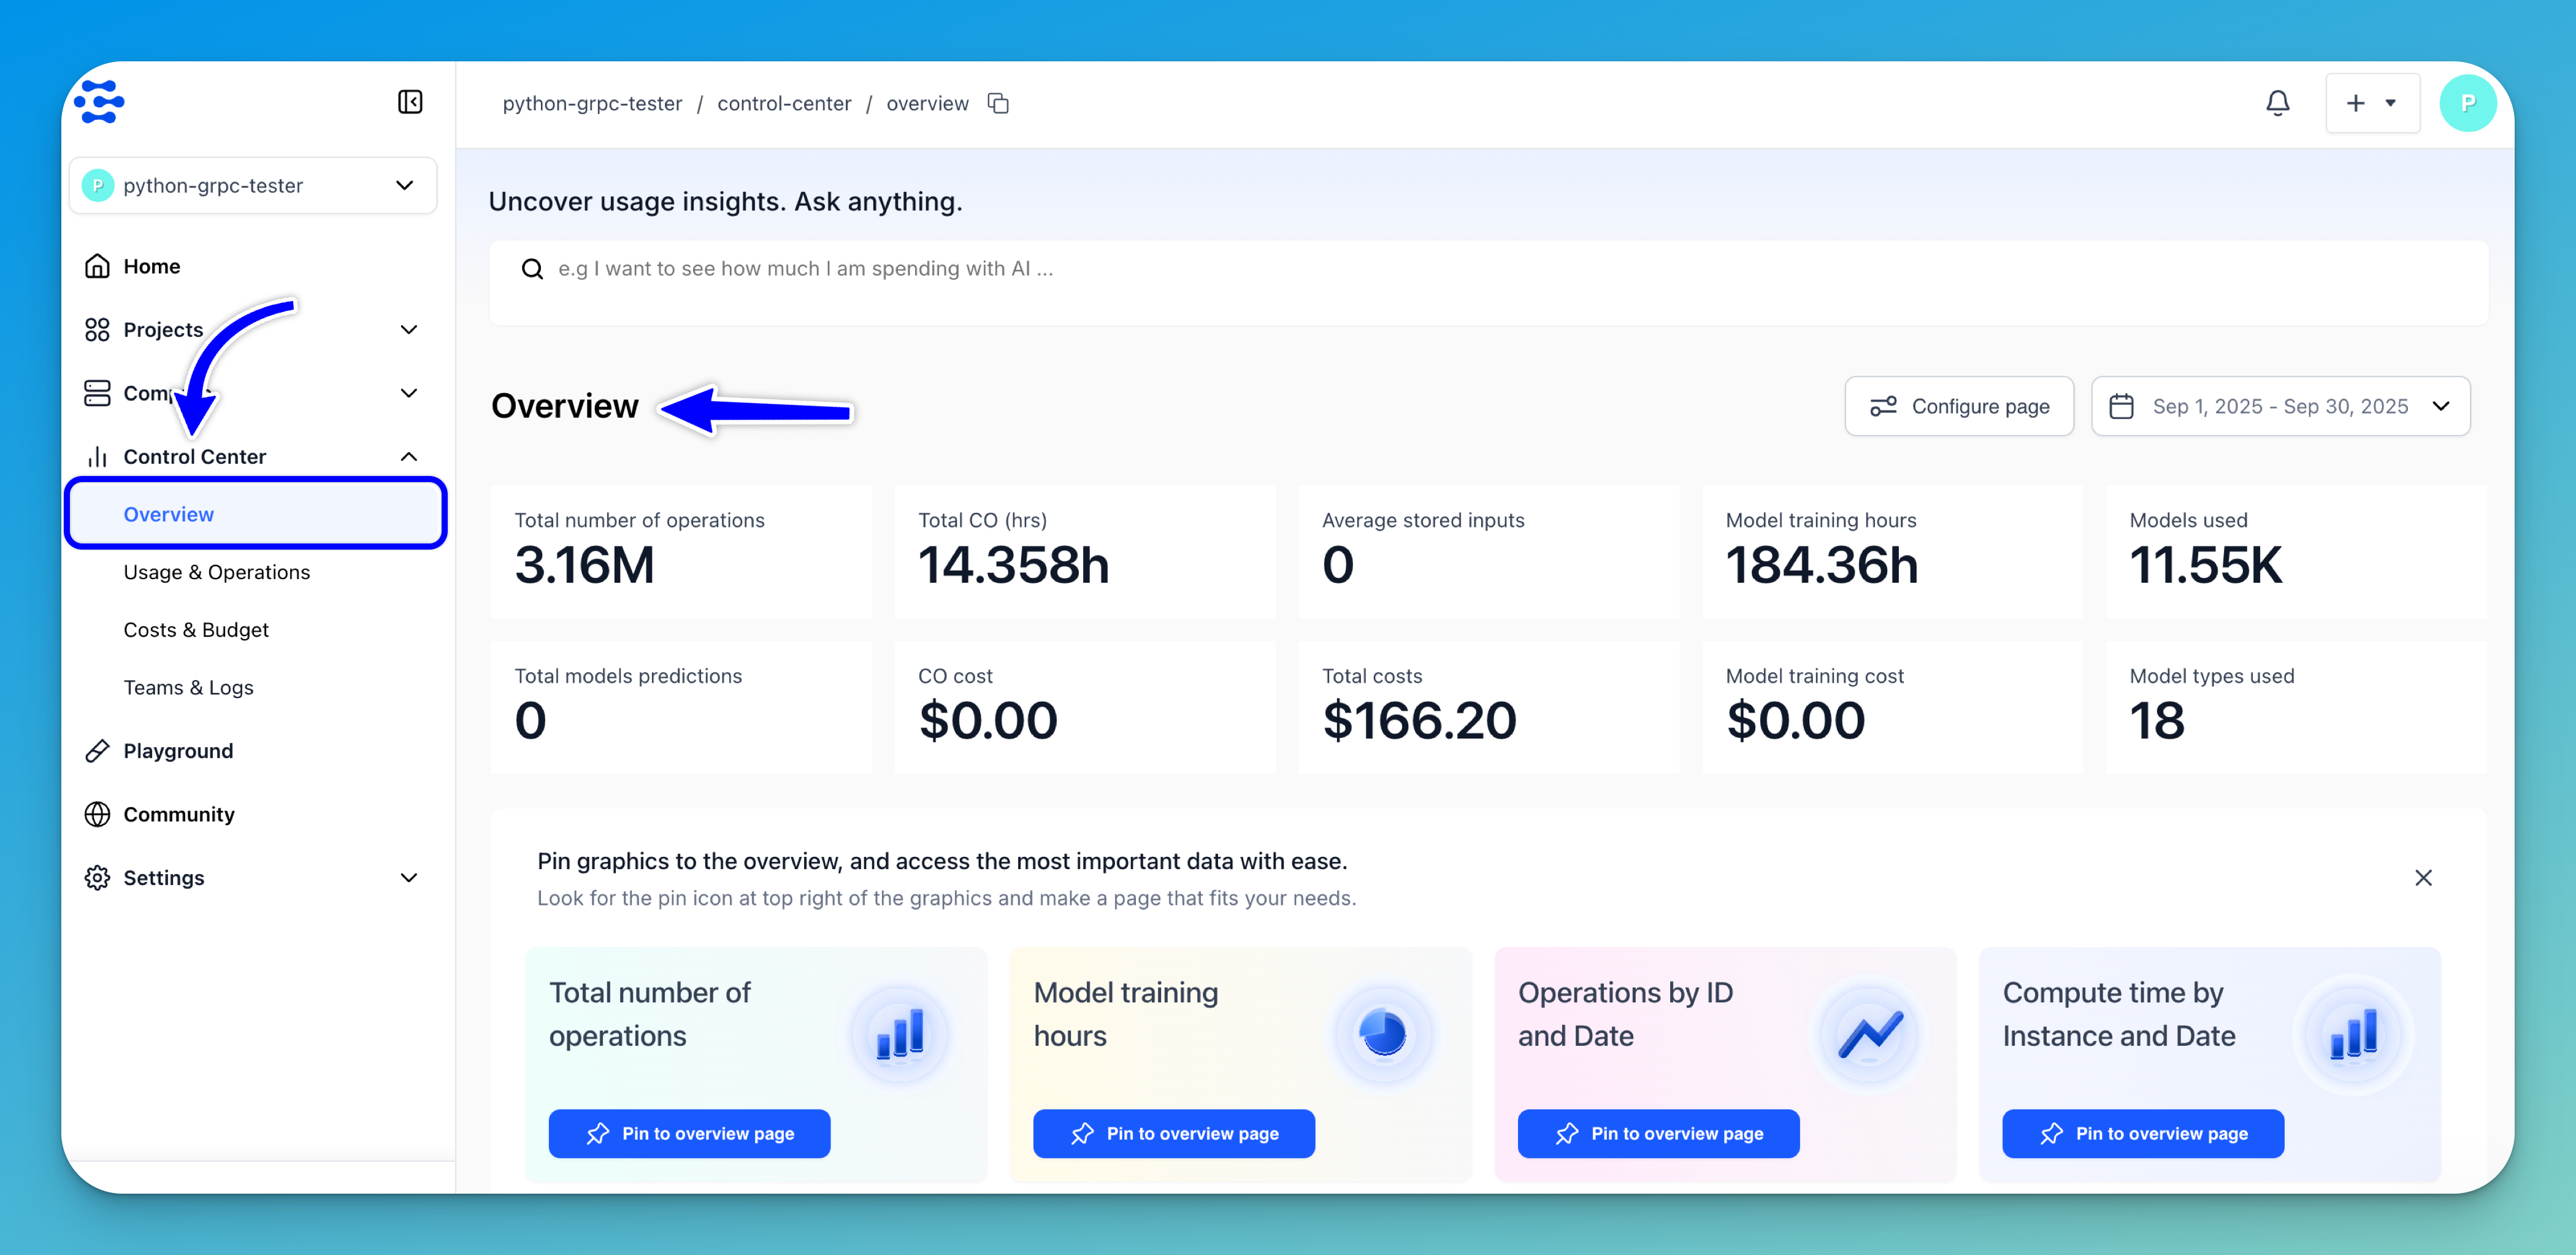Expand the Projects menu
The height and width of the screenshot is (1255, 2576).
(x=408, y=330)
